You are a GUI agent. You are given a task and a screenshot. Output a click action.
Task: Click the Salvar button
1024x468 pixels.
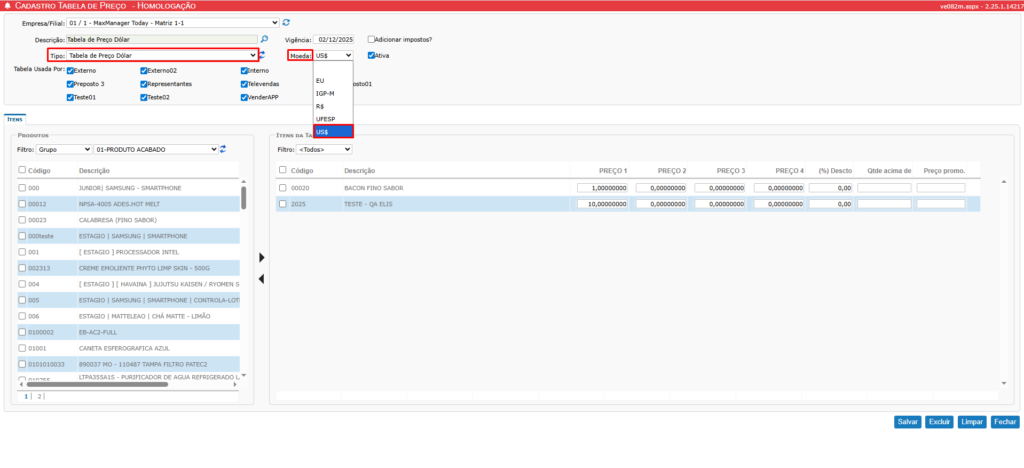coord(907,422)
